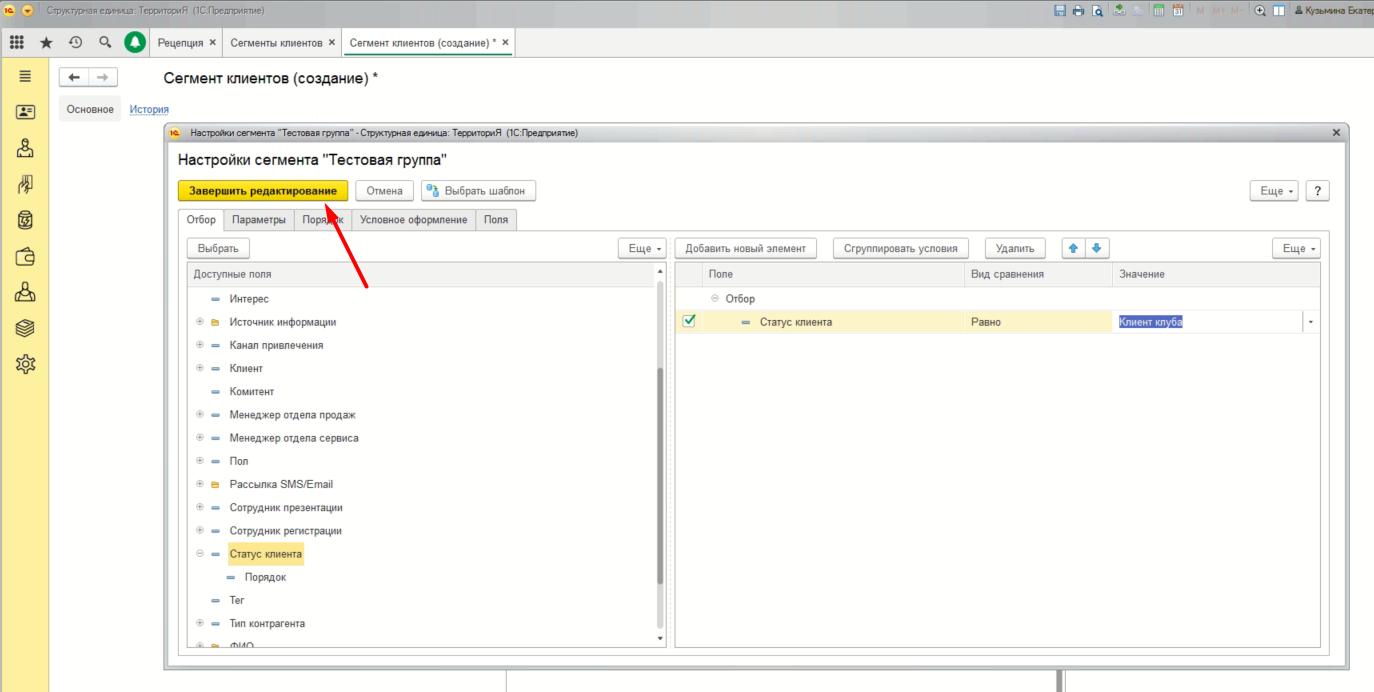Click the printer icon in top toolbar
1374x692 pixels.
coord(1078,10)
